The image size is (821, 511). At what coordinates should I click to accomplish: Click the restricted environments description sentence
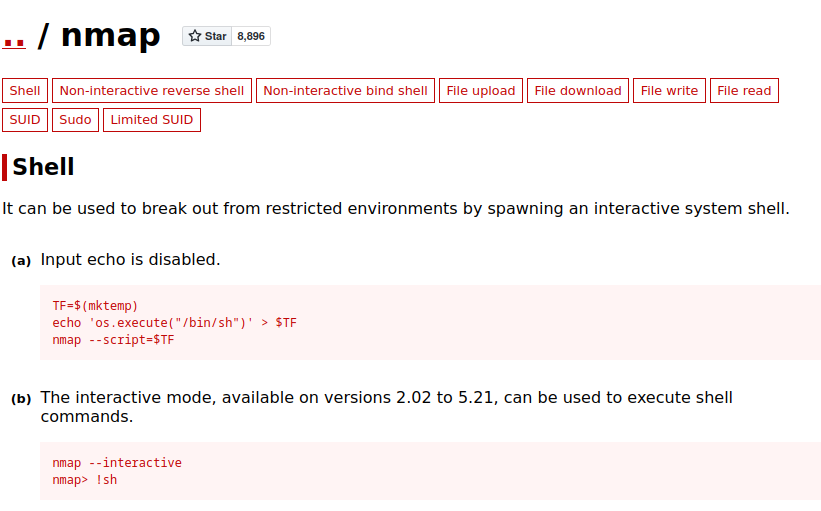(396, 209)
